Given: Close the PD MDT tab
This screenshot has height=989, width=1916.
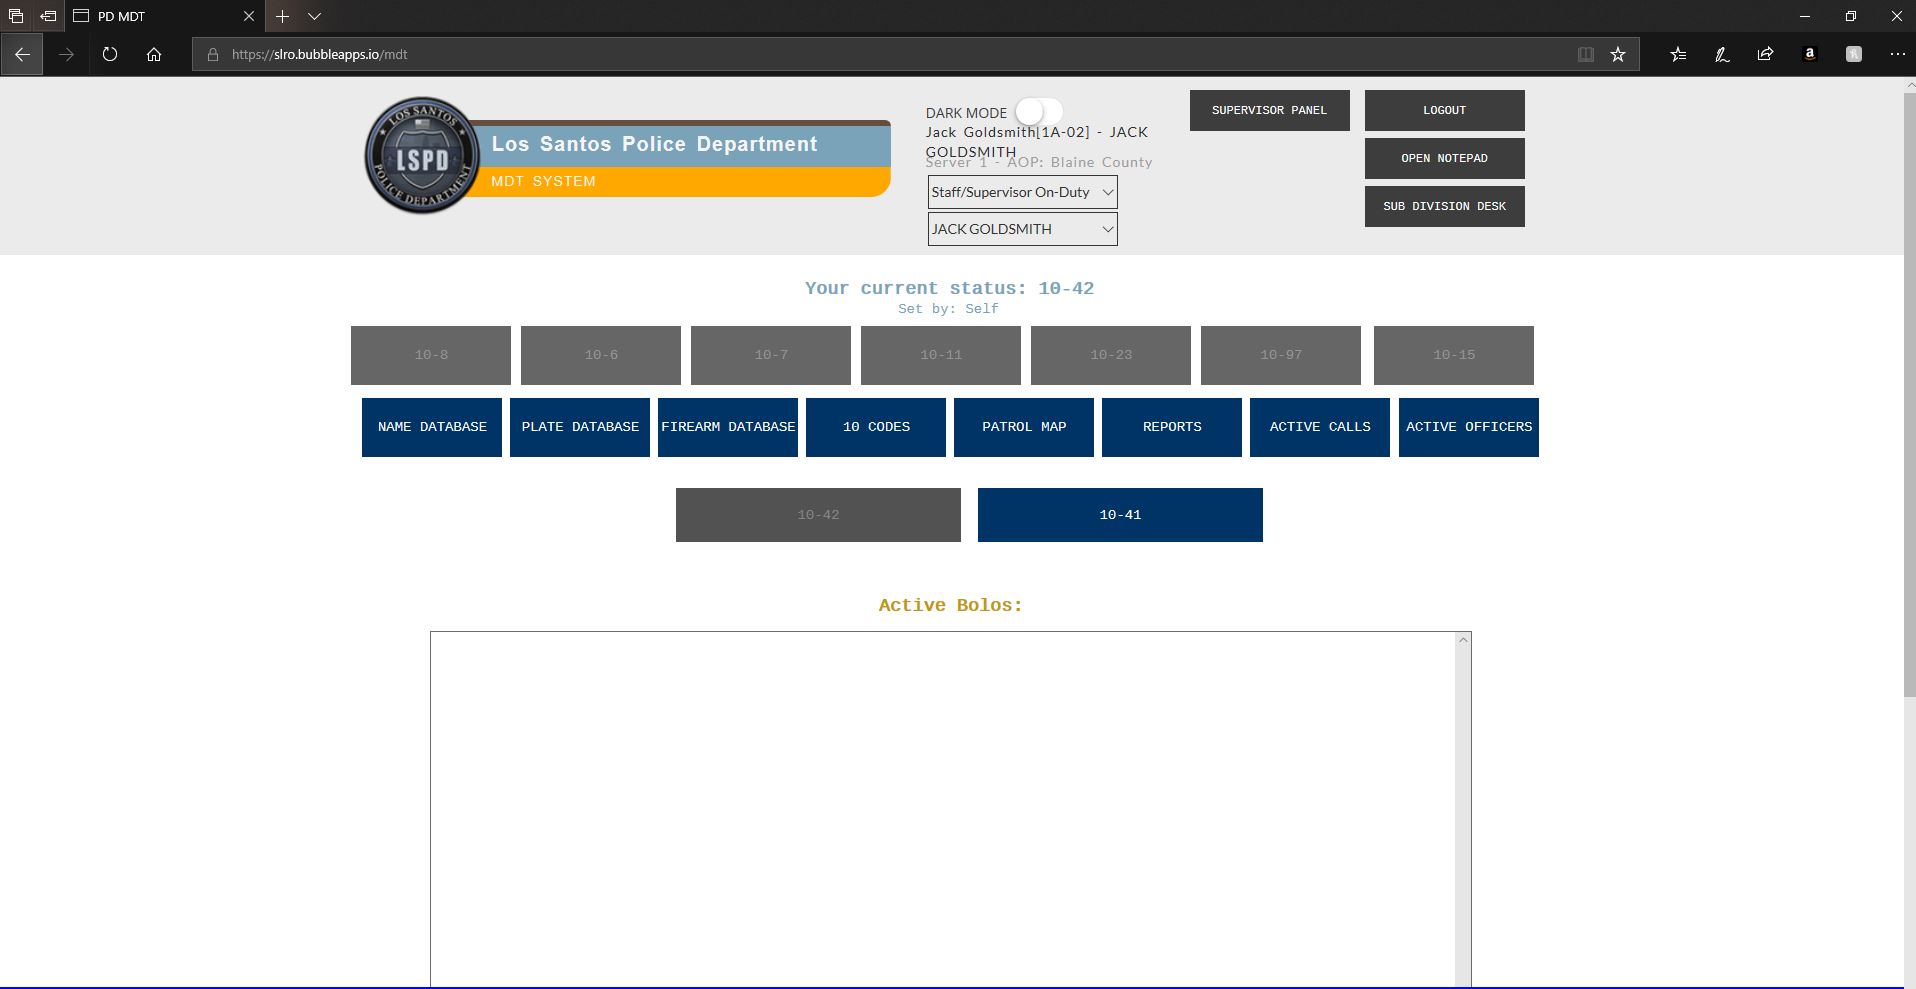Looking at the screenshot, I should pyautogui.click(x=249, y=16).
